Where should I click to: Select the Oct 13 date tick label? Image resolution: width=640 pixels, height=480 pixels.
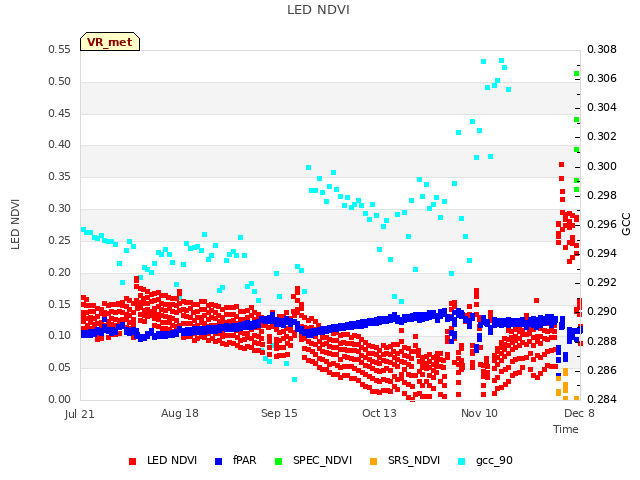coord(379,413)
